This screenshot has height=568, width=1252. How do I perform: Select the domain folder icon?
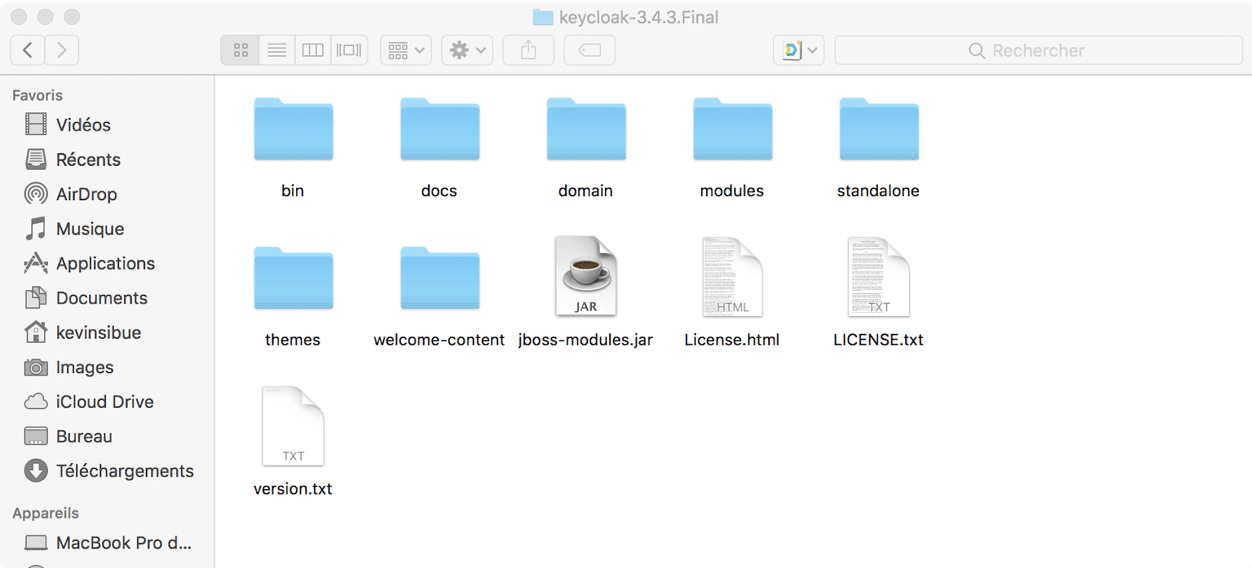586,129
